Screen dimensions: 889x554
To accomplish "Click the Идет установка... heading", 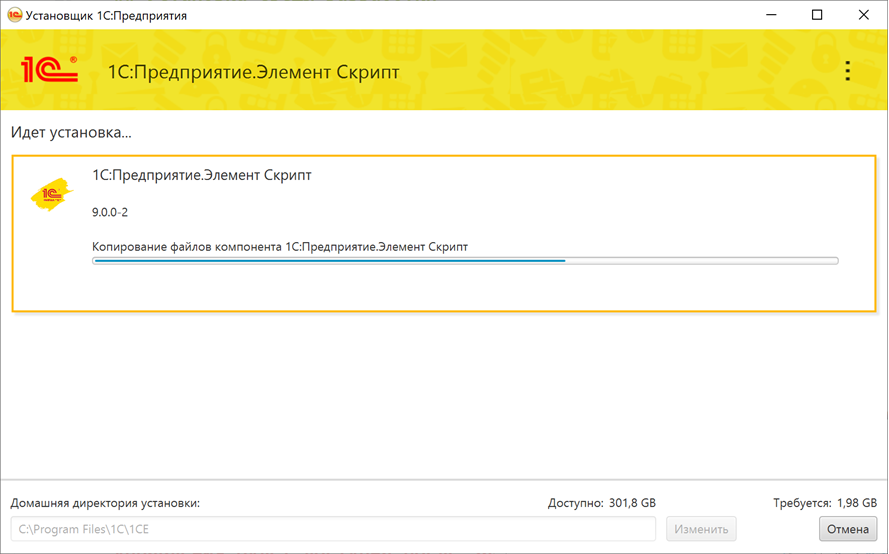I will pos(71,132).
